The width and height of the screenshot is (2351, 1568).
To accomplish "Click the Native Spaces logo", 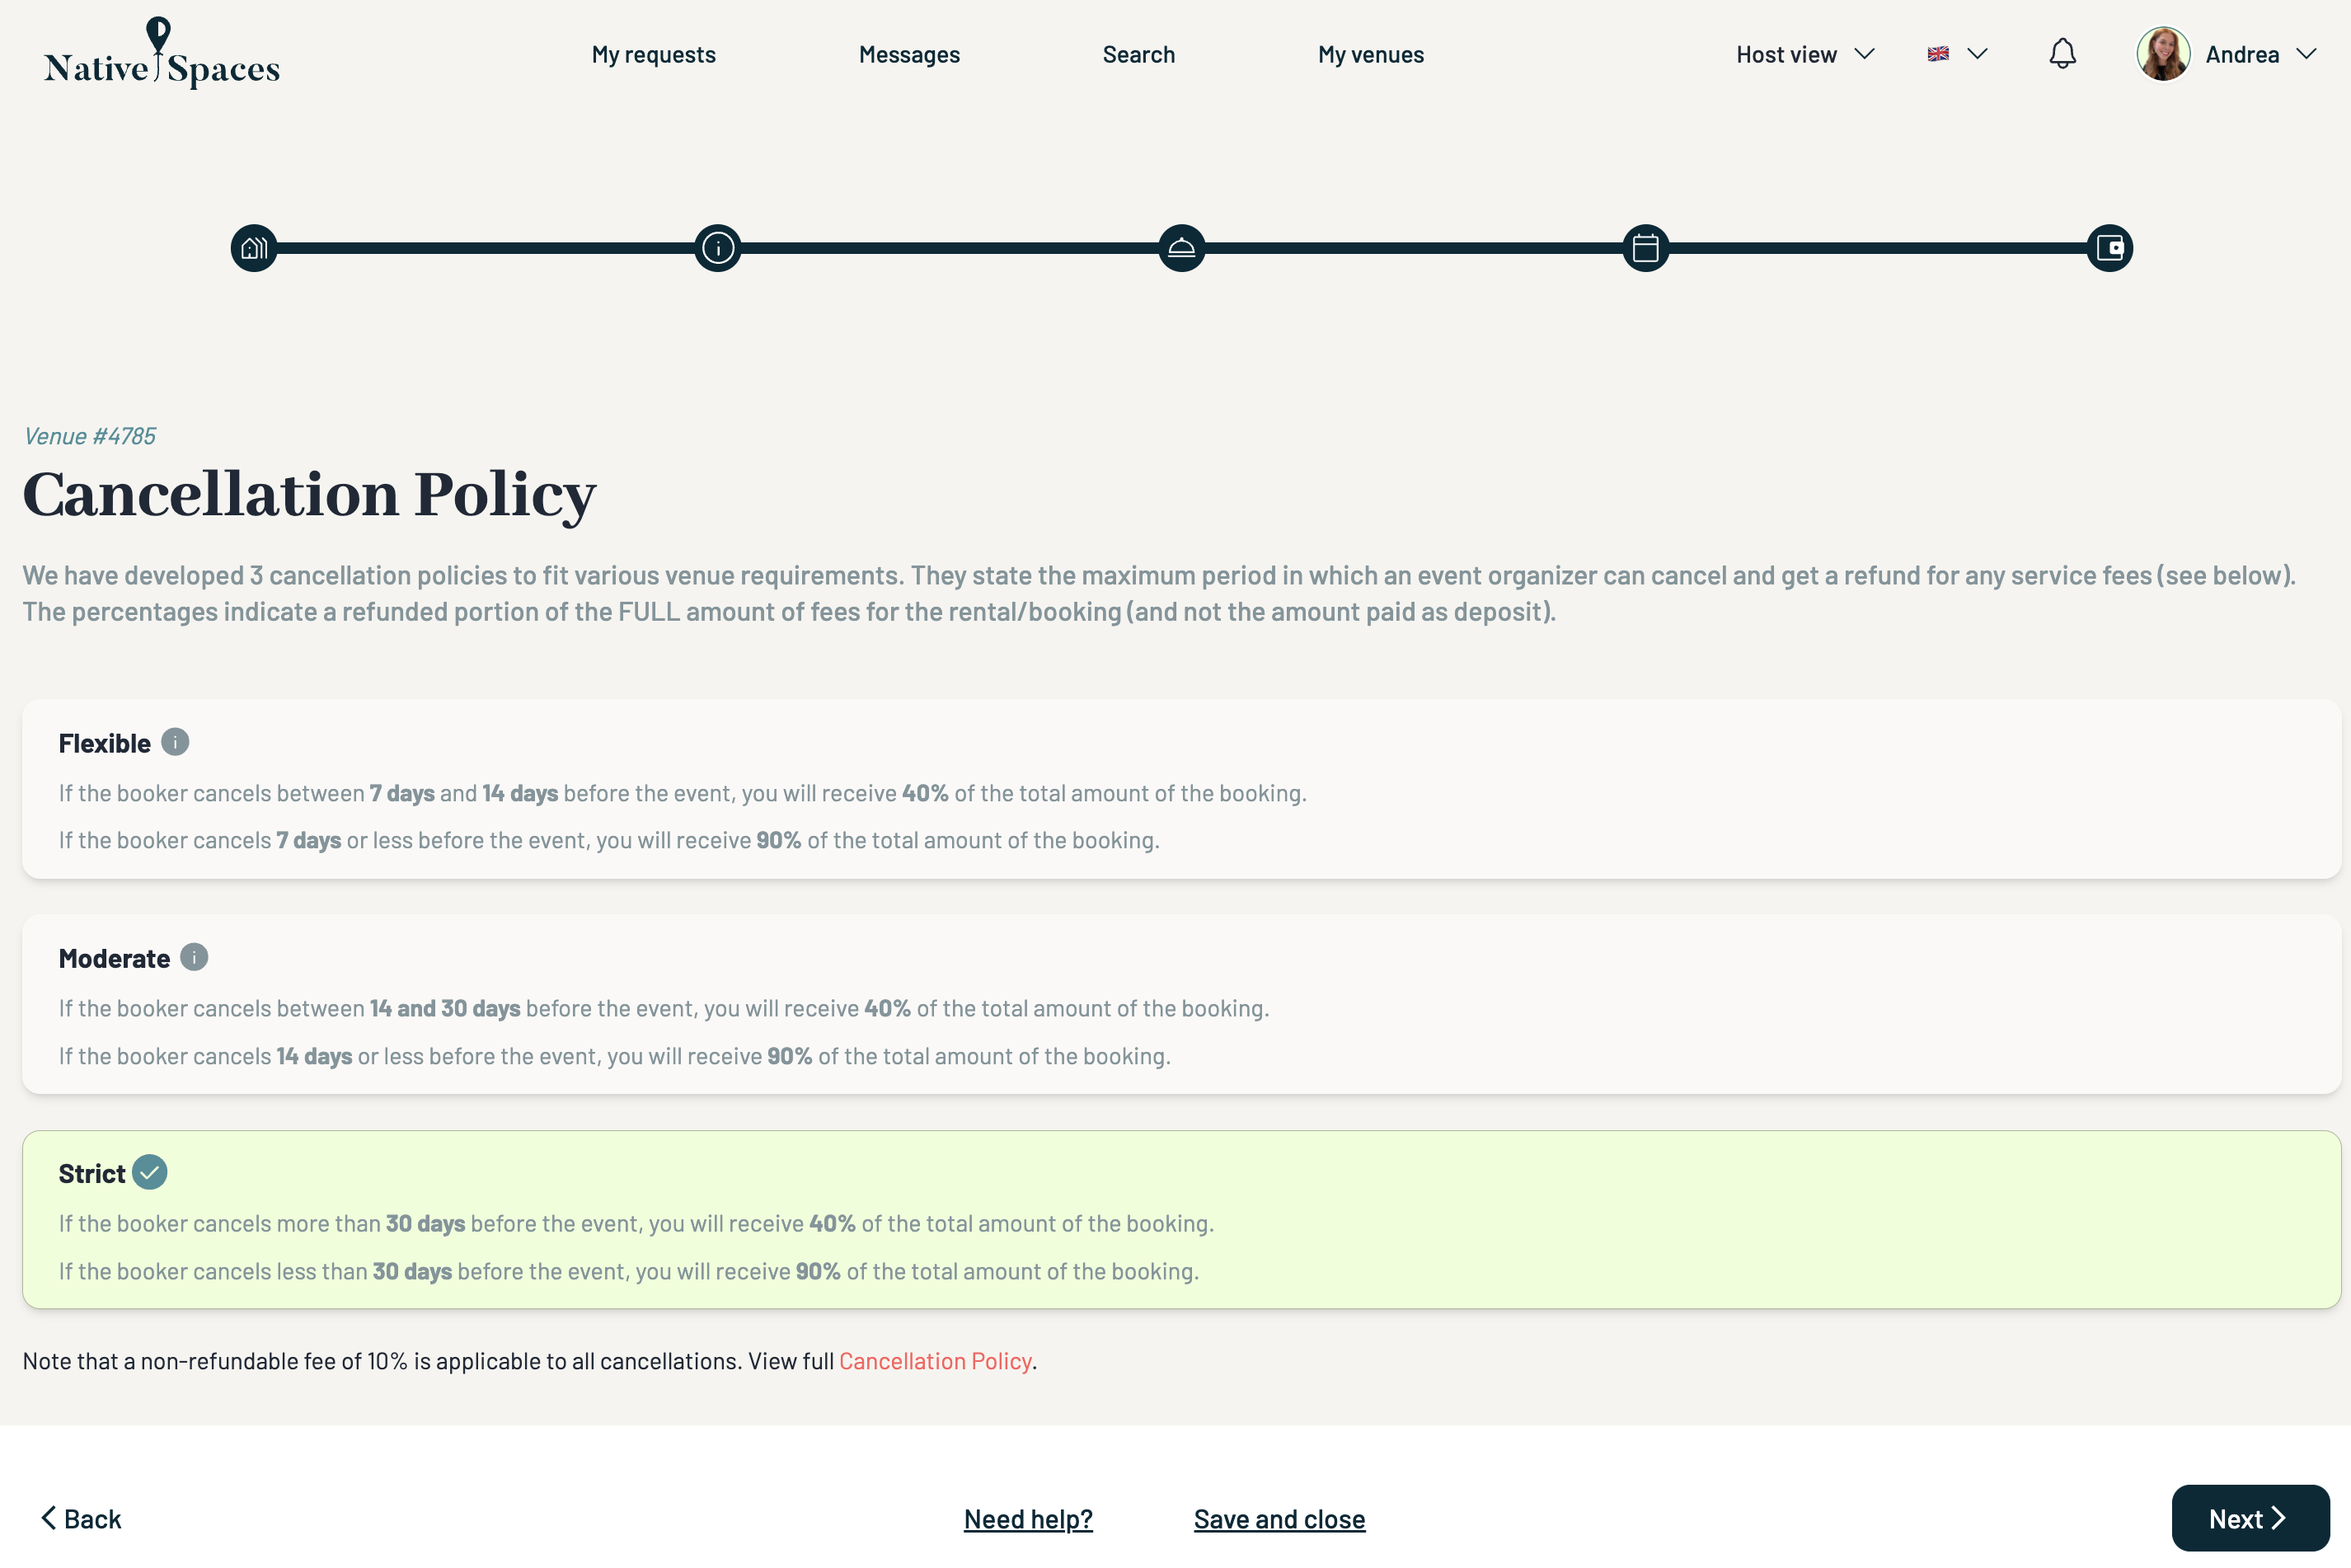I will point(162,54).
